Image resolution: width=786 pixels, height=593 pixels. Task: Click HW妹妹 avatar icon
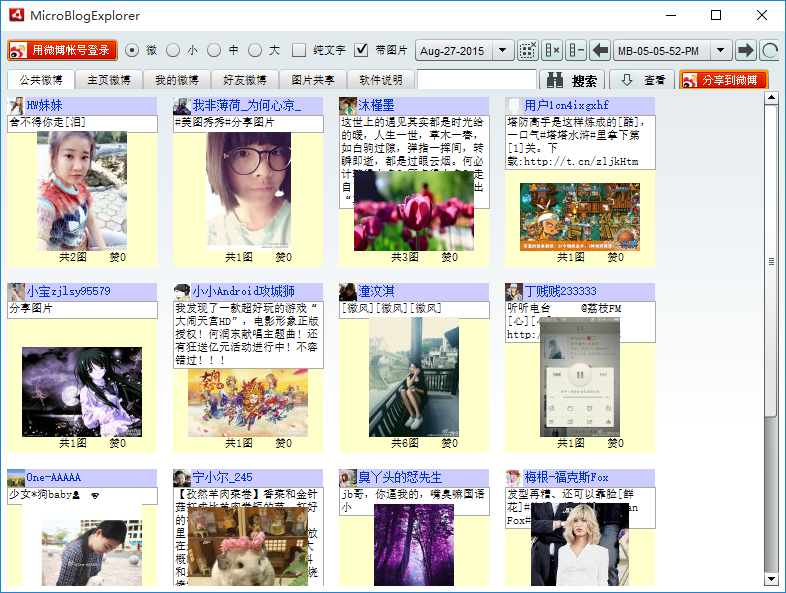[x=16, y=106]
